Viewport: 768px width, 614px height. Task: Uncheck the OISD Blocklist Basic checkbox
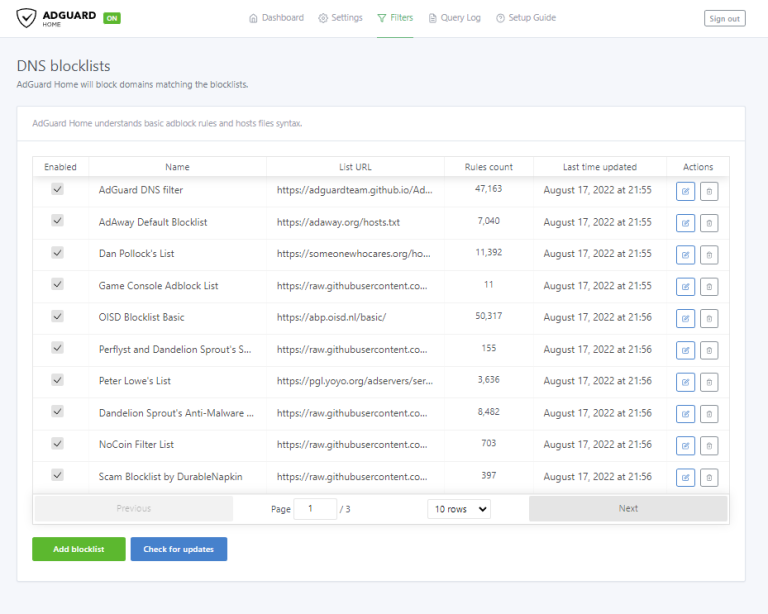click(57, 316)
